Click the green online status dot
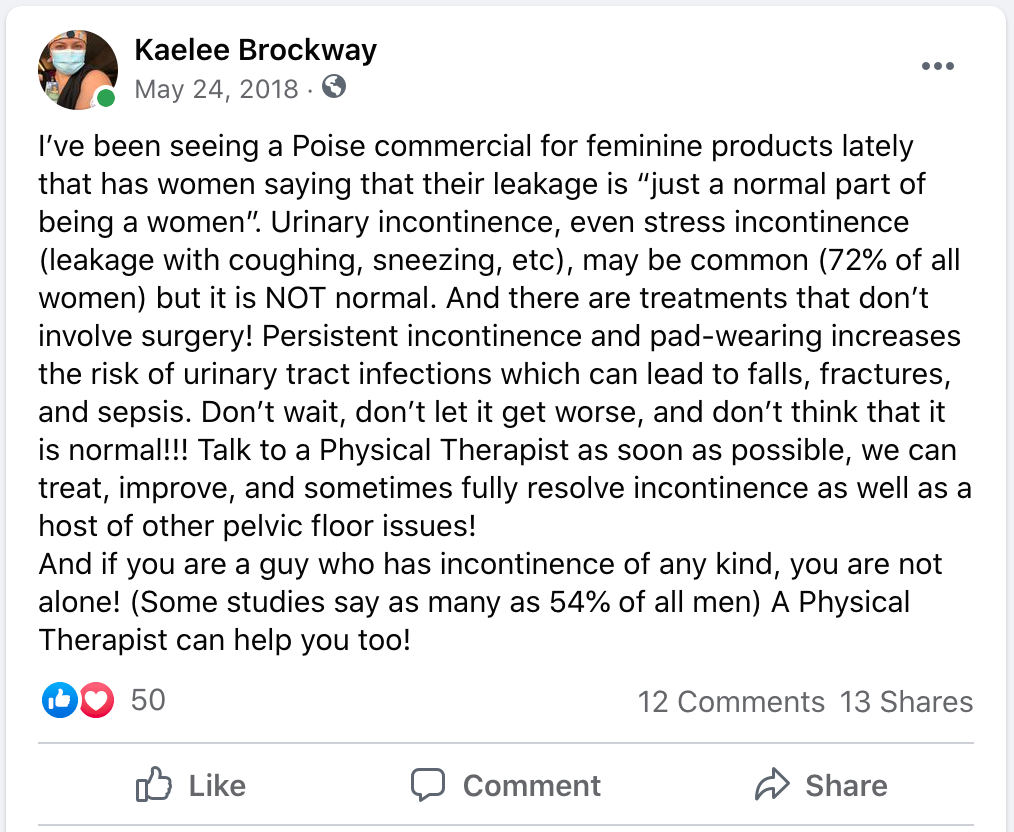 105,98
